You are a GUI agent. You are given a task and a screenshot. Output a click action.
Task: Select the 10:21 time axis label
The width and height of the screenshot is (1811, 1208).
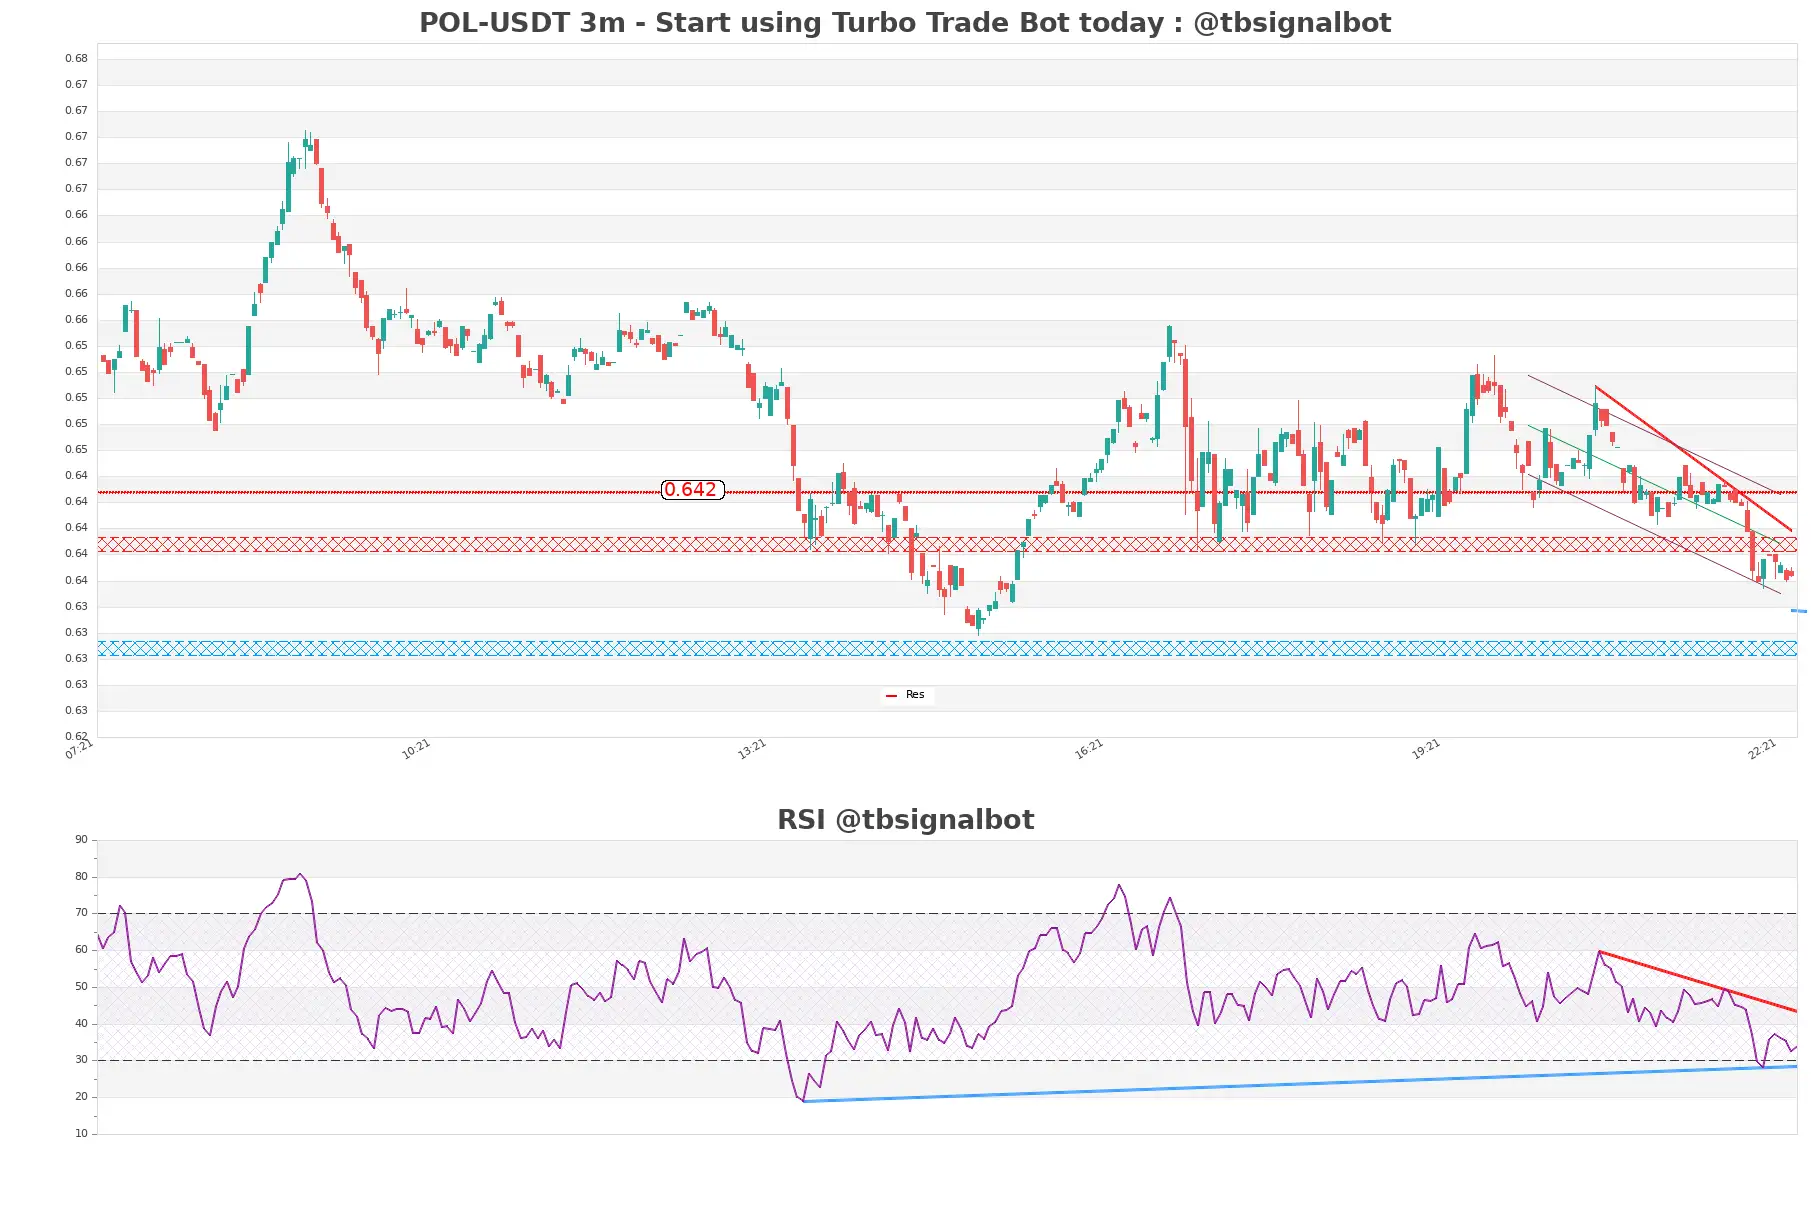[416, 749]
